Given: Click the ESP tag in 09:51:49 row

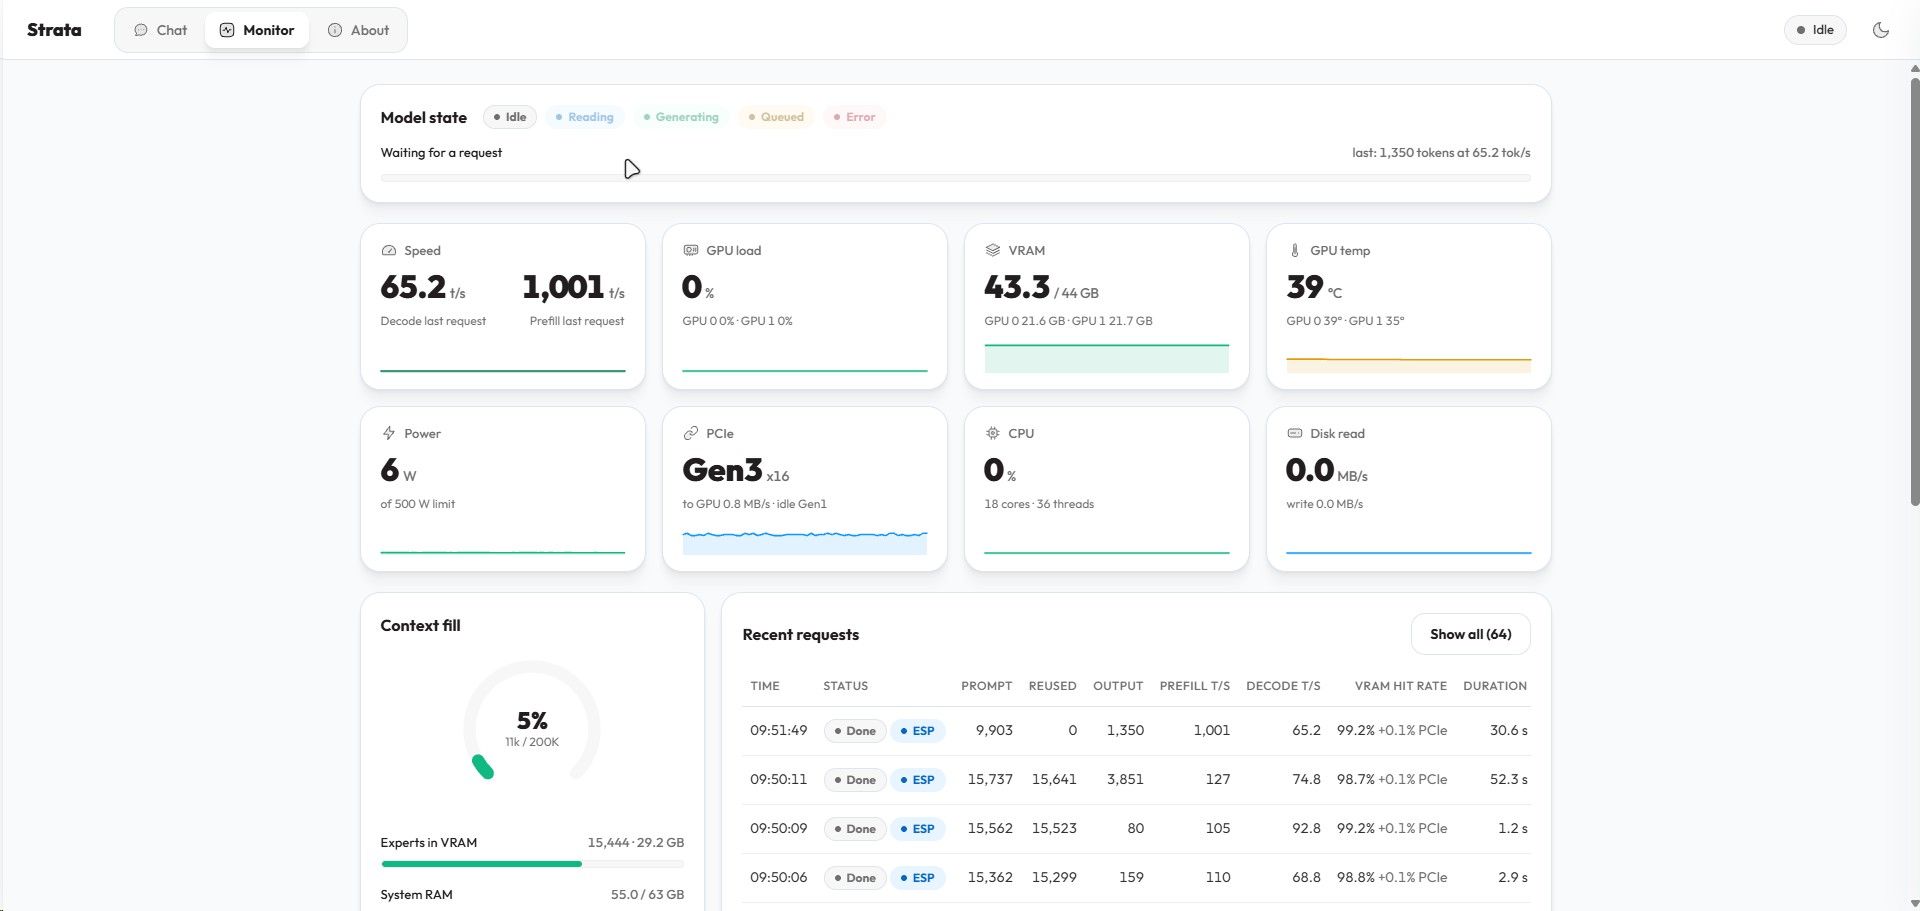Looking at the screenshot, I should (x=918, y=731).
